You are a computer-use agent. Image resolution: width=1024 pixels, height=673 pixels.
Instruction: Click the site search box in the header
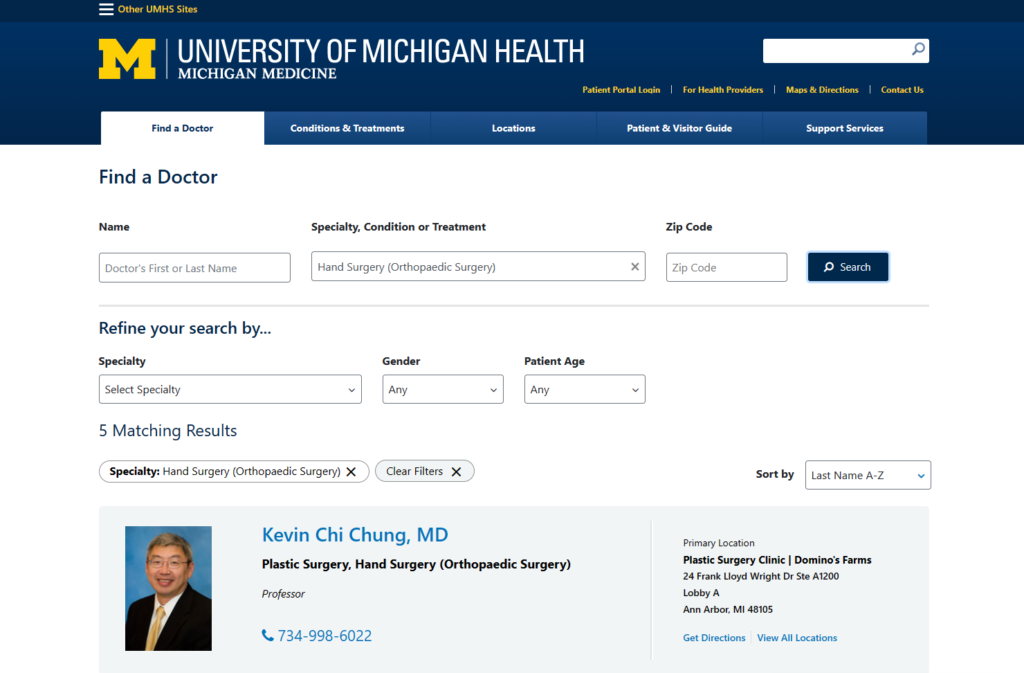point(846,50)
